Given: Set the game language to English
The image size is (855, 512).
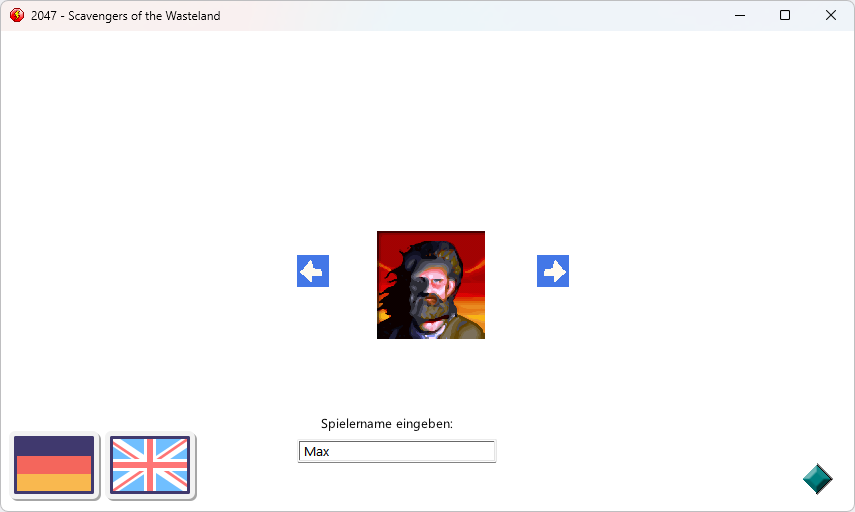Looking at the screenshot, I should 150,465.
